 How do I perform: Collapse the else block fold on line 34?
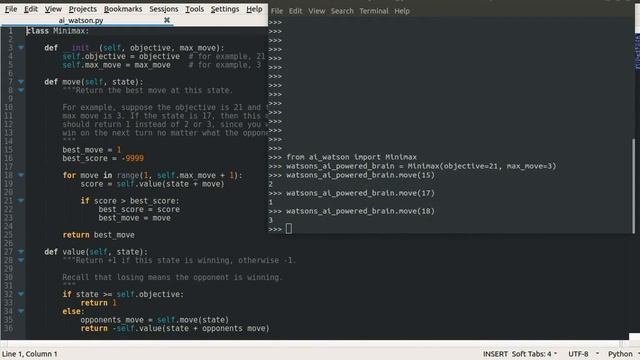[21, 311]
